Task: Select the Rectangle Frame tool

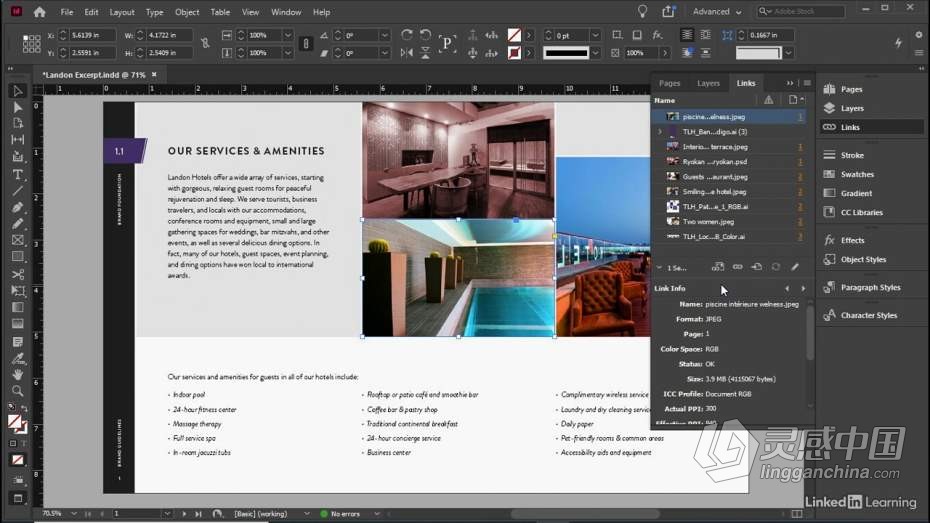Action: tap(17, 240)
